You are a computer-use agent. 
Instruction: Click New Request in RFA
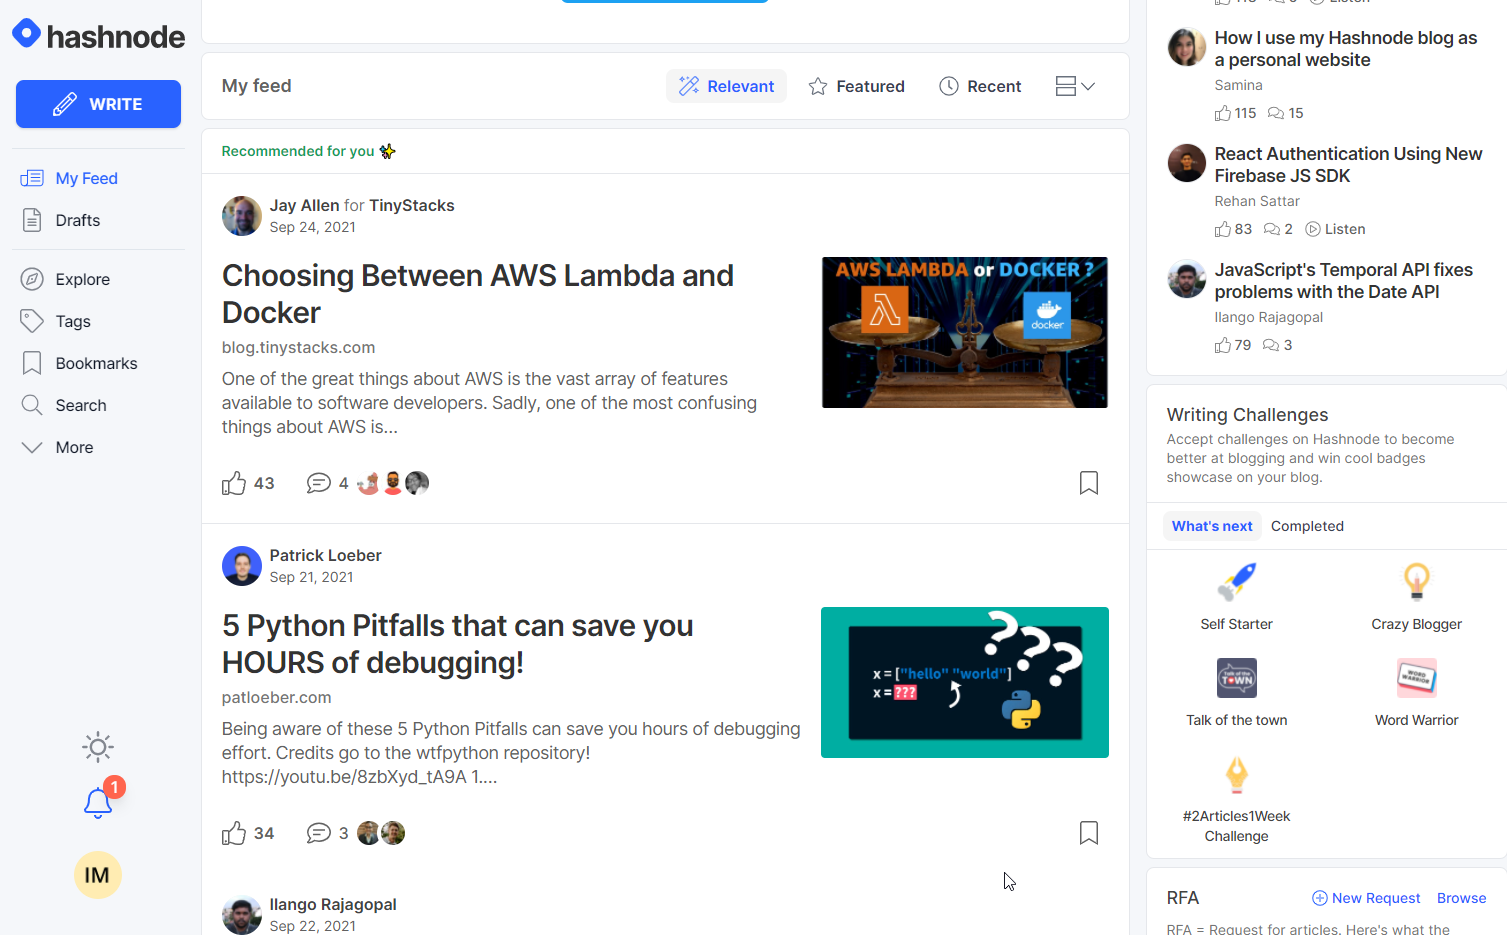tap(1366, 898)
